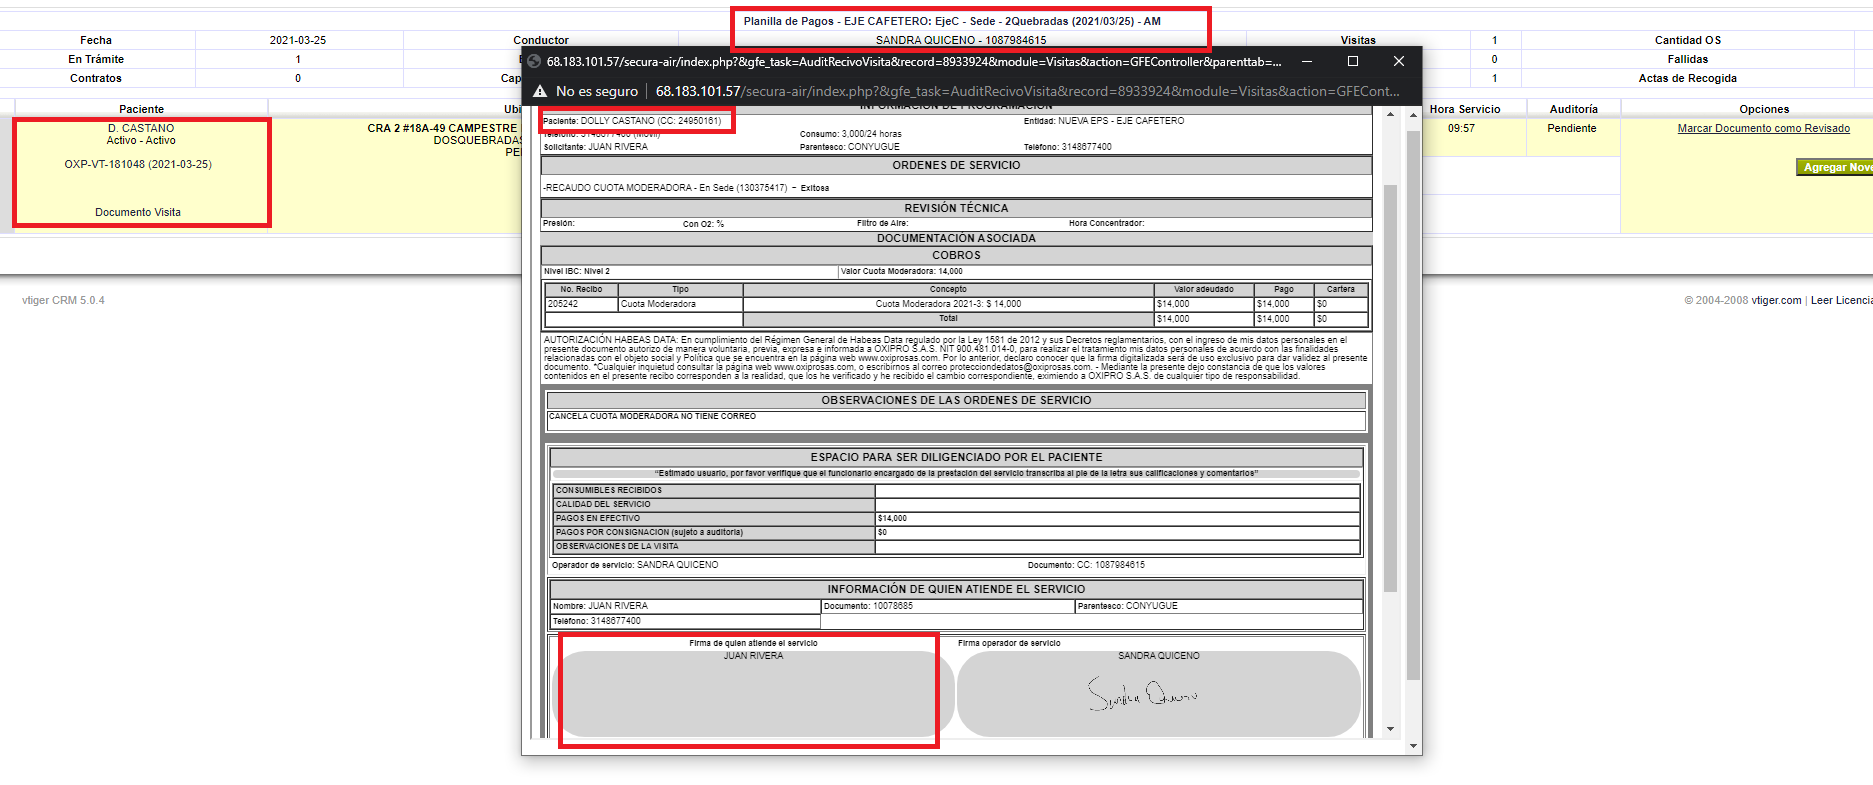Open the 'Leer Licencia' footer link

(1841, 300)
